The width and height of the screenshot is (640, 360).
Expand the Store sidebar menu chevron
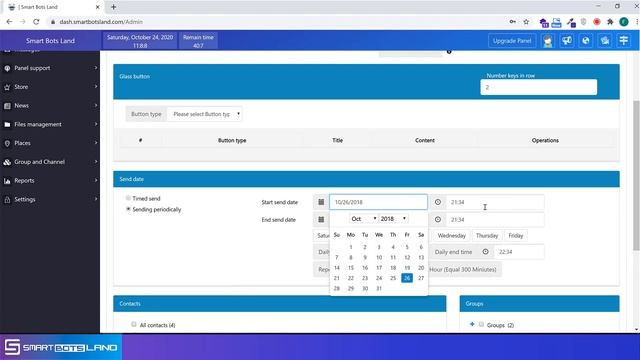click(96, 87)
